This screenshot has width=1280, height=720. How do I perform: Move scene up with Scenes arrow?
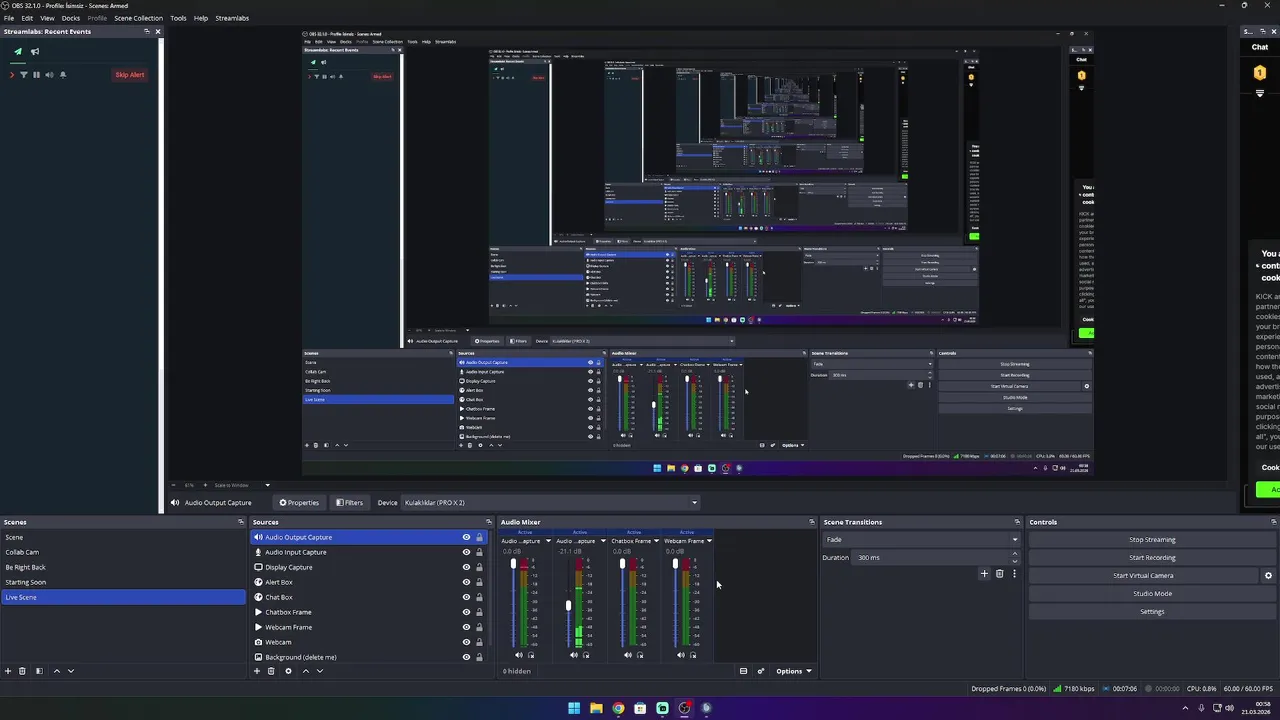click(x=56, y=671)
